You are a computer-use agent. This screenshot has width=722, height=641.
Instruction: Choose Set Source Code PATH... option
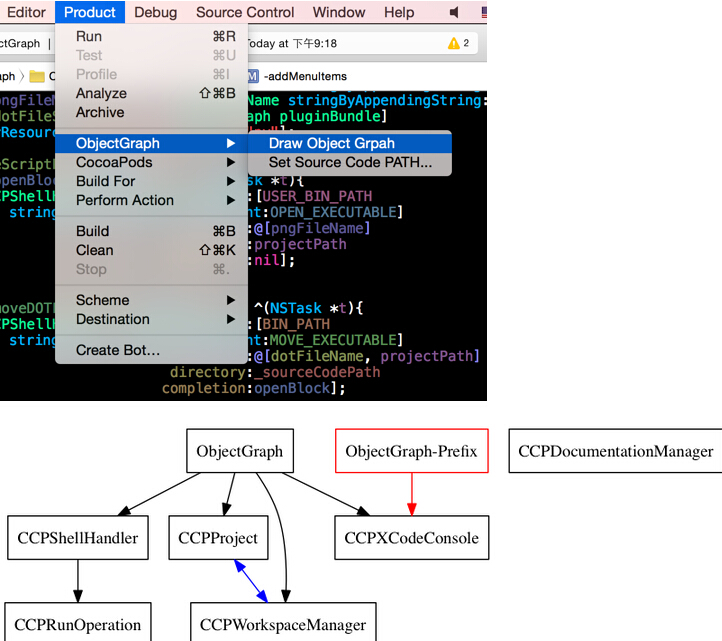pos(350,162)
